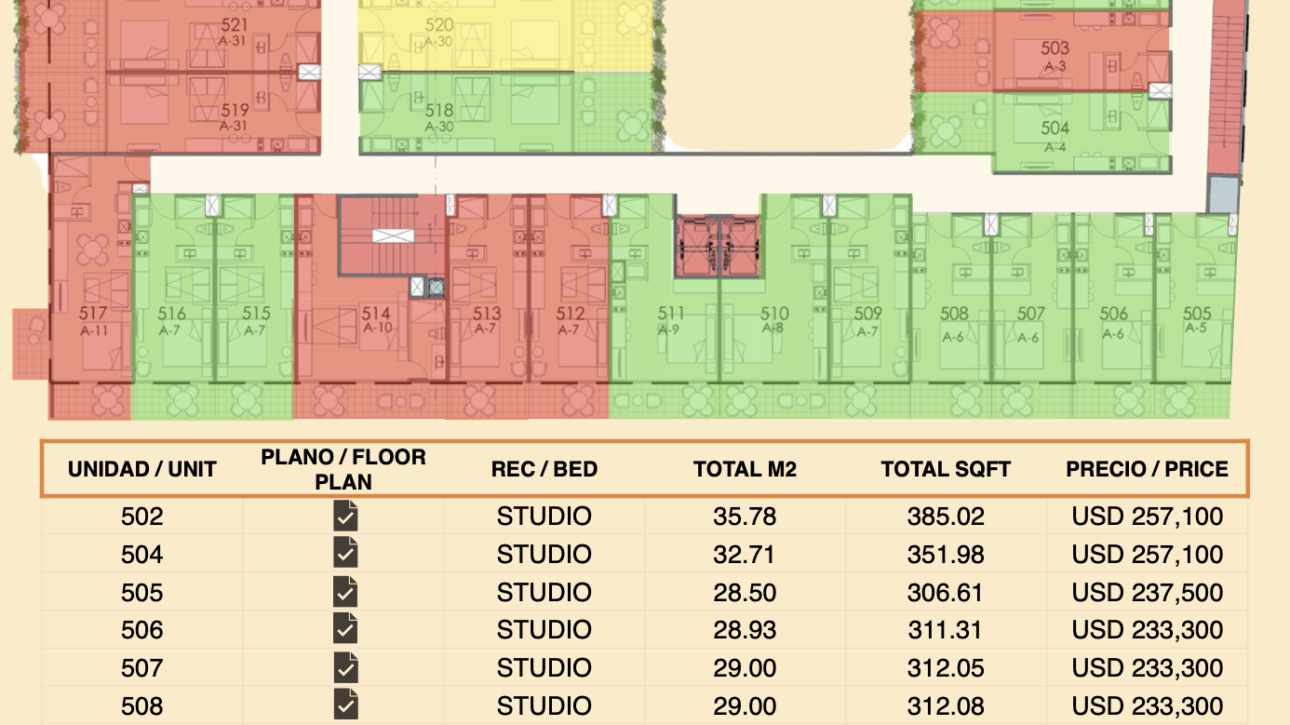This screenshot has height=725, width=1290.
Task: Open the floor plan icon in row 506
Action: point(345,630)
